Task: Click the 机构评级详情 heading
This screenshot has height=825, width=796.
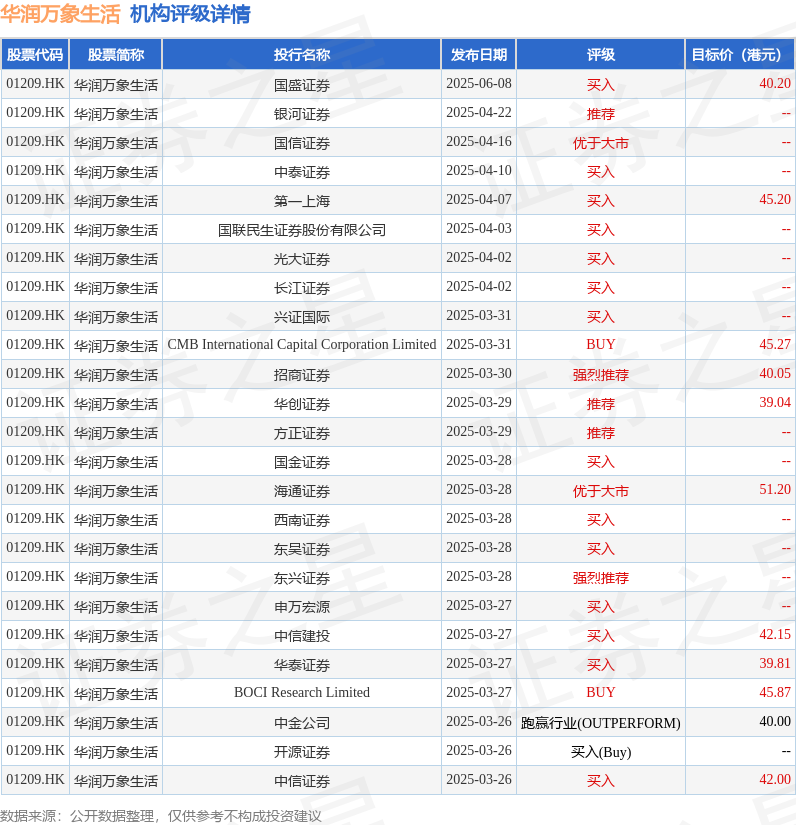Action: pos(190,15)
